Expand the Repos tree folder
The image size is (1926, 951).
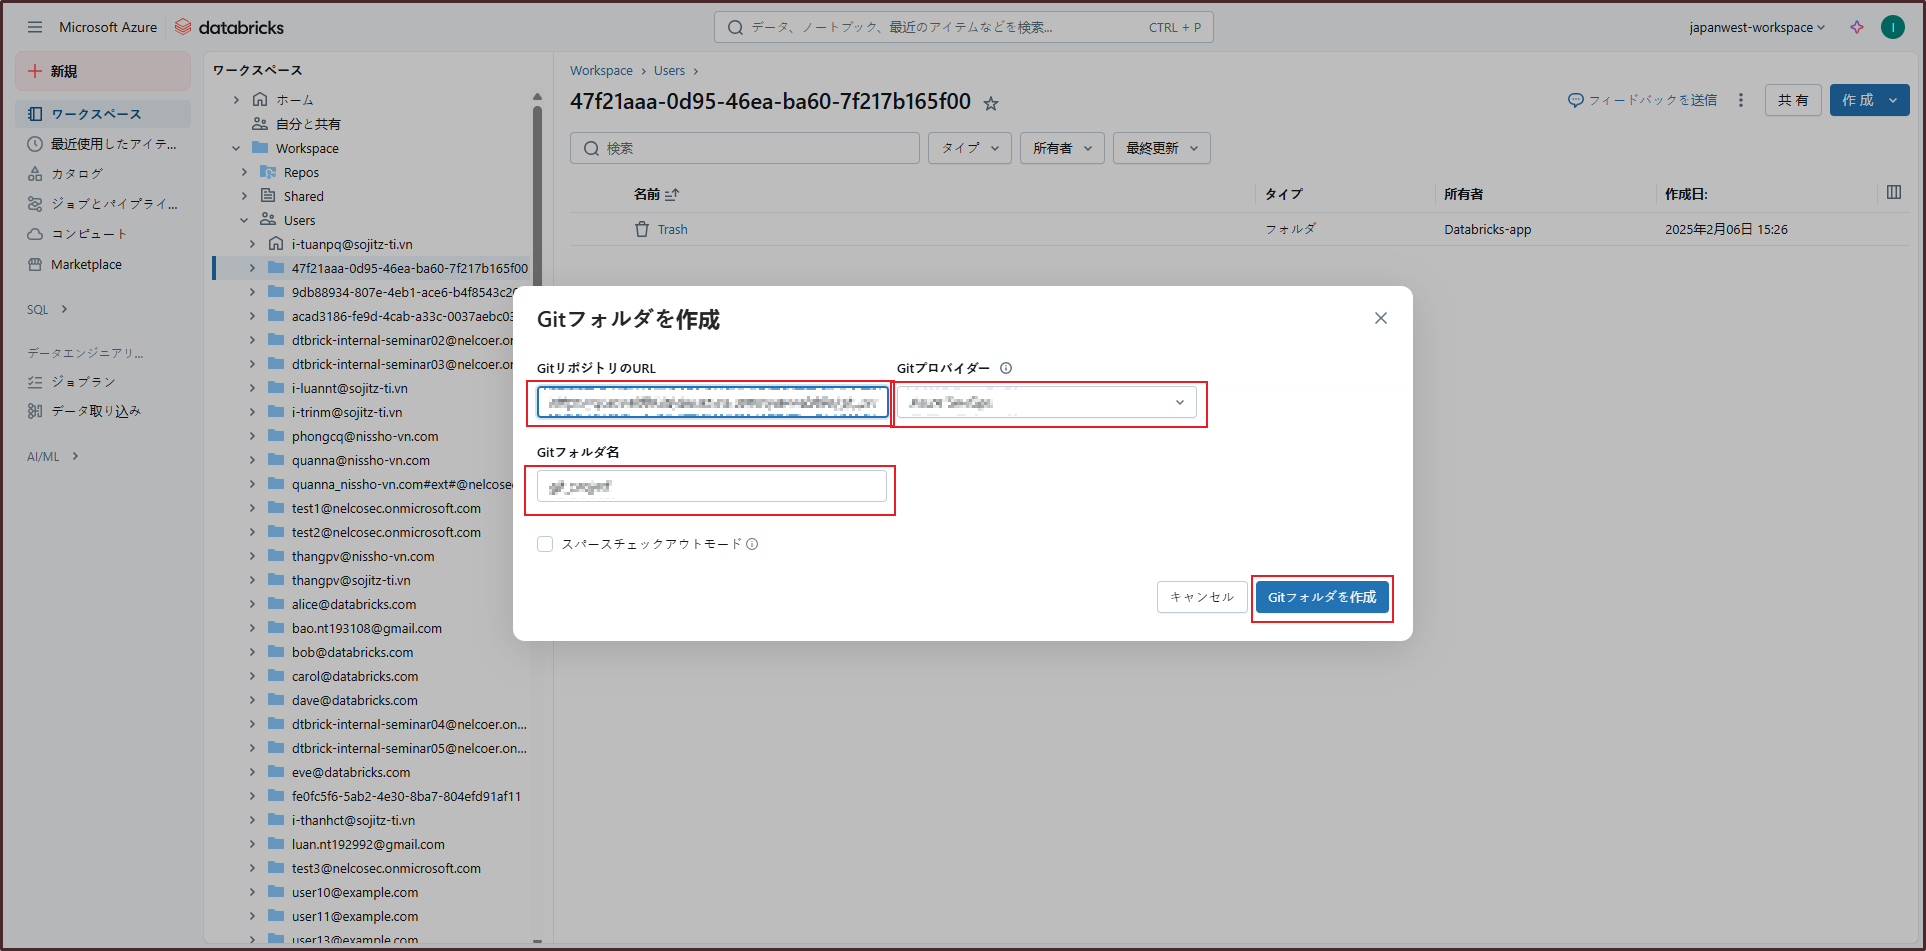pos(244,172)
